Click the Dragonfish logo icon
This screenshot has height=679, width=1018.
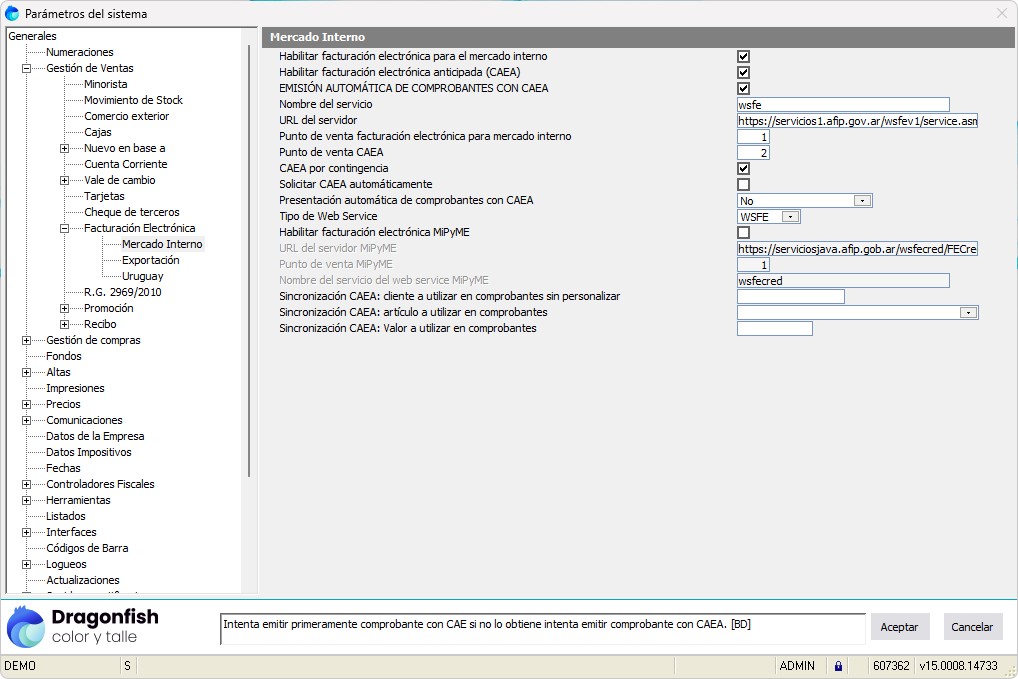[x=26, y=627]
